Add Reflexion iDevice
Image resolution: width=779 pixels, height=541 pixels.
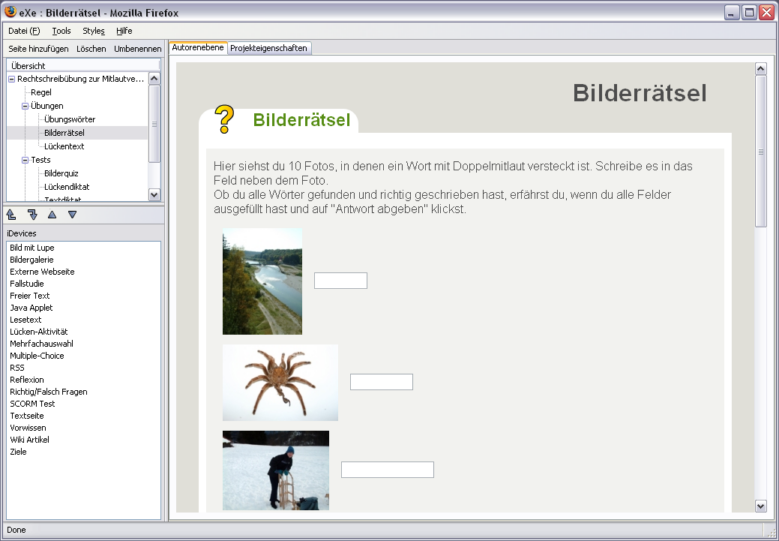pyautogui.click(x=27, y=380)
